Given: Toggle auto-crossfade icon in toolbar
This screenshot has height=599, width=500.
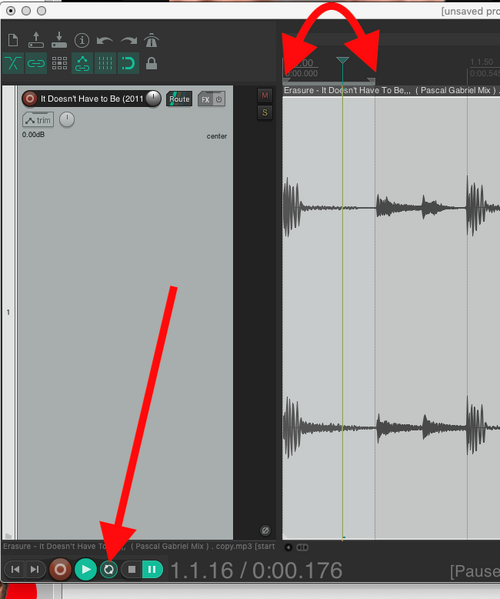Looking at the screenshot, I should 13,63.
